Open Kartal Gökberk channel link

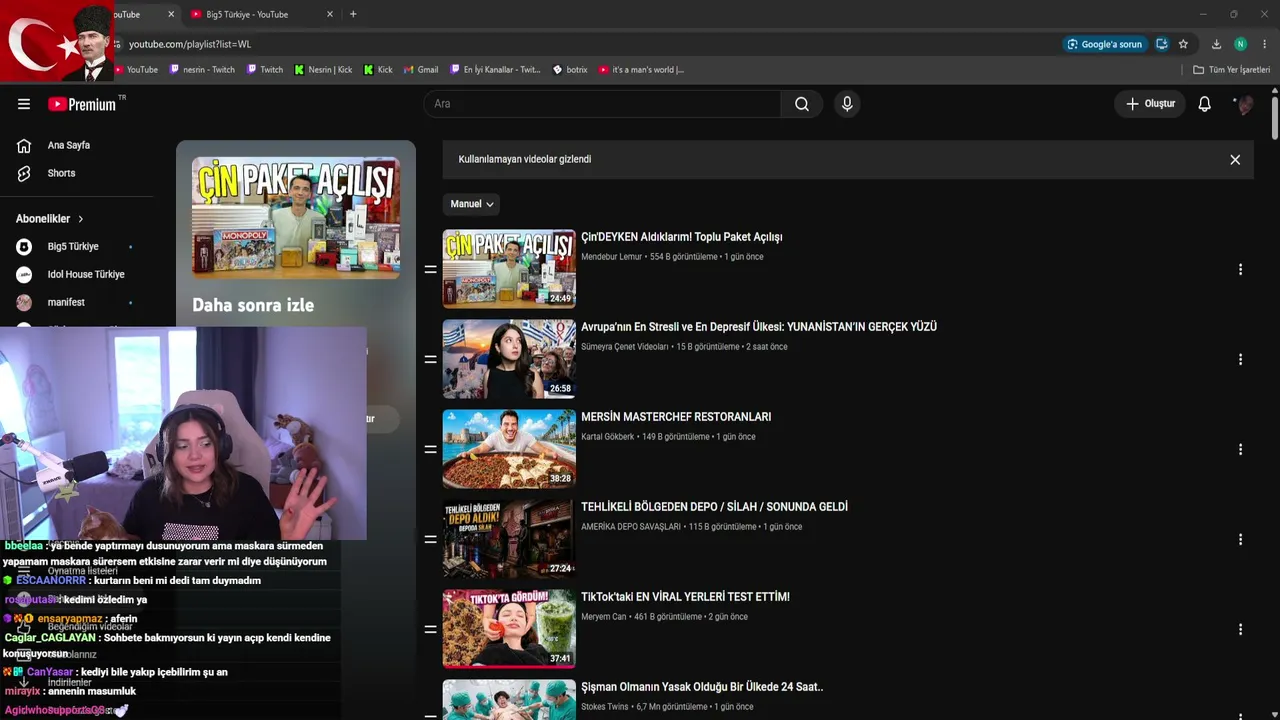tap(607, 437)
